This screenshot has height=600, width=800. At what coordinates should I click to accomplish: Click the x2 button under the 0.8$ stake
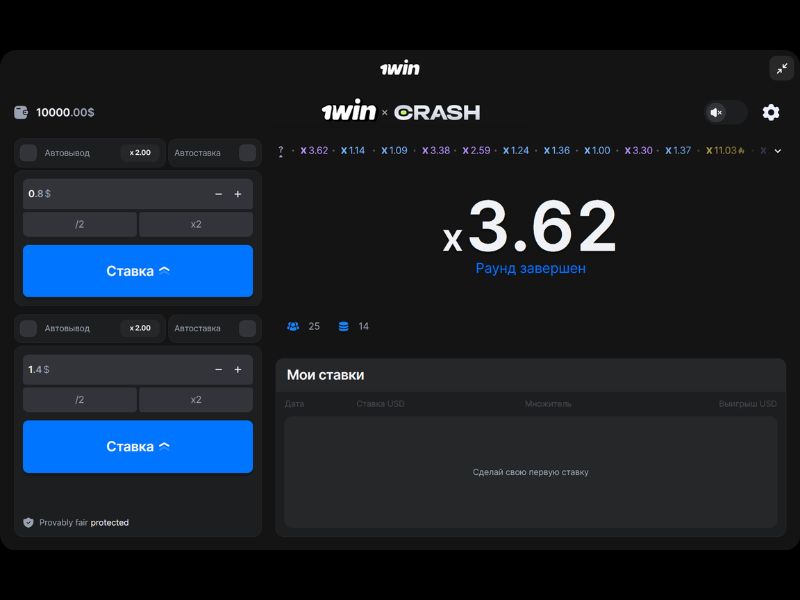(x=196, y=224)
